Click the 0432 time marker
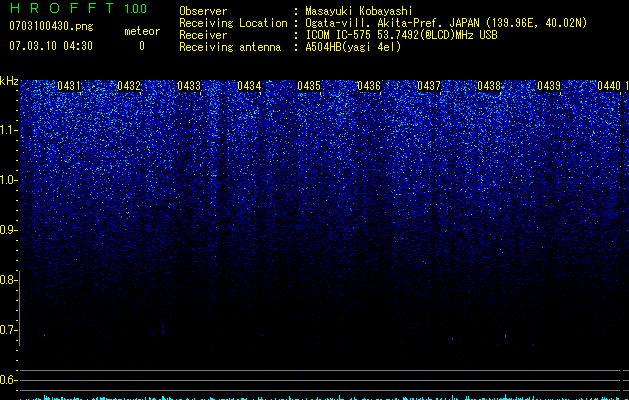629x400 pixels. click(129, 86)
